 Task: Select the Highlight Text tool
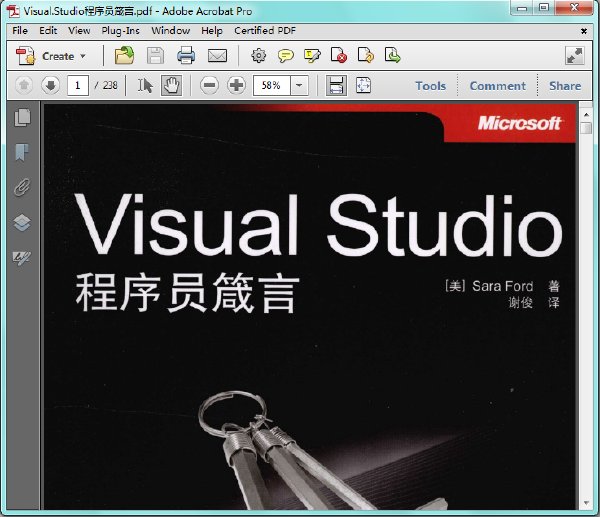tap(312, 56)
